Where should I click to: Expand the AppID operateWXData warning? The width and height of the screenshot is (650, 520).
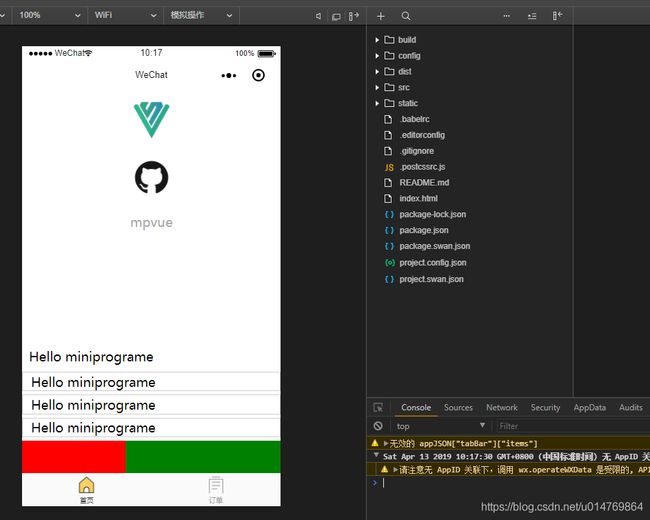[395, 469]
